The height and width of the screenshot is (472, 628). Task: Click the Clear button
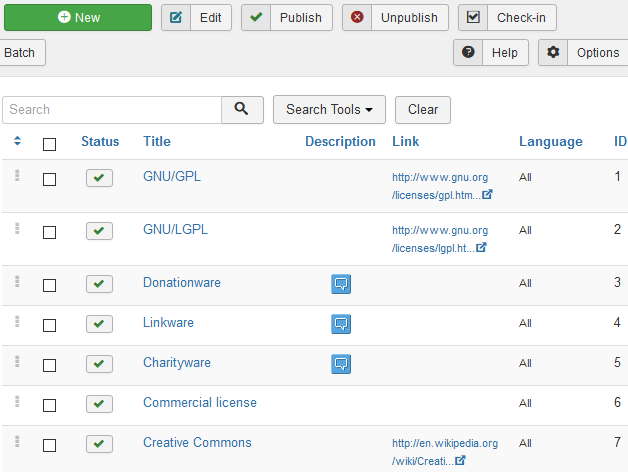coord(423,109)
